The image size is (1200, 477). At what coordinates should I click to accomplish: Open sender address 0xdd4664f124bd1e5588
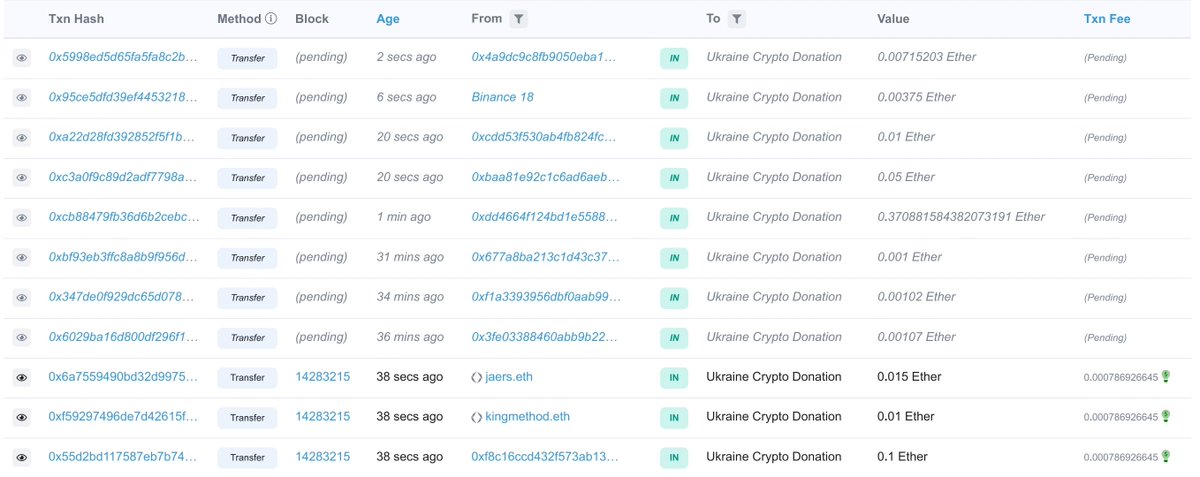[x=546, y=217]
